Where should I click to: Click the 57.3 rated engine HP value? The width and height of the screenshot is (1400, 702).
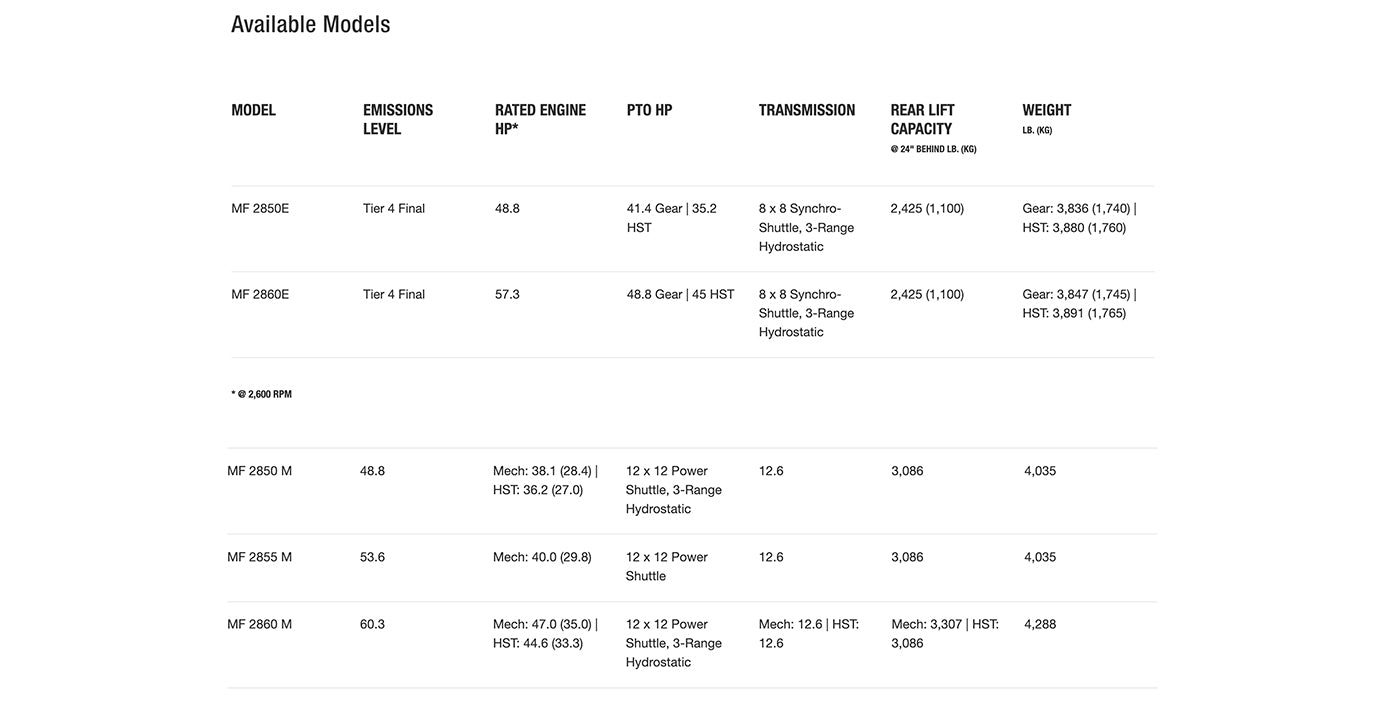(x=507, y=294)
